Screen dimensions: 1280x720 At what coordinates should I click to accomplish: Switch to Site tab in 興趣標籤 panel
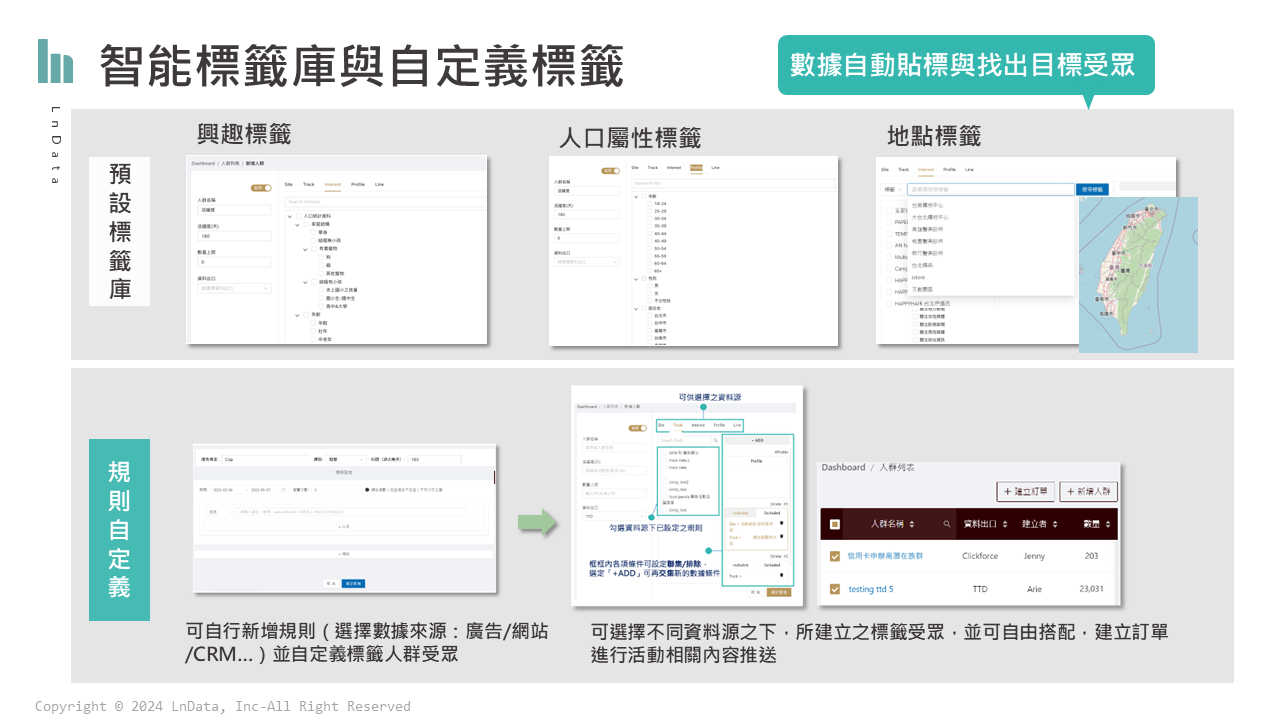289,184
